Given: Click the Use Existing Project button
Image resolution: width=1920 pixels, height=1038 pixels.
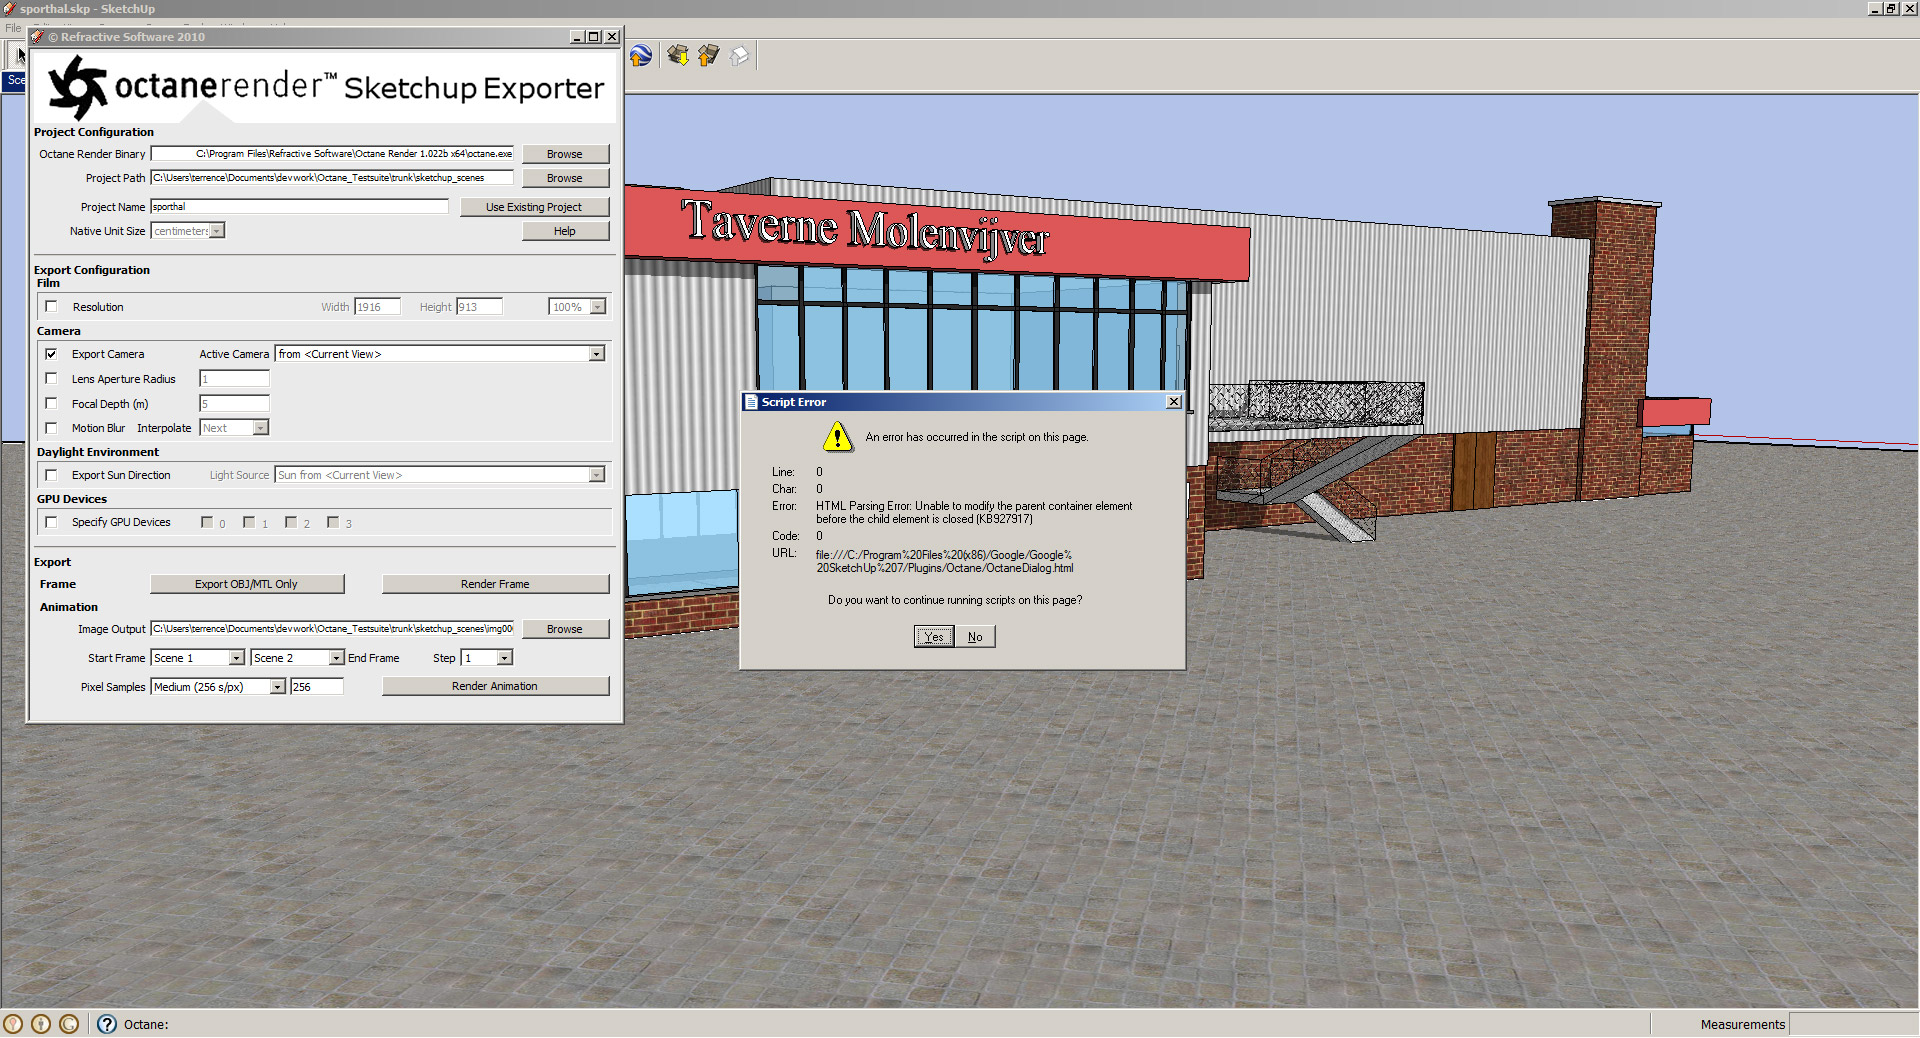Looking at the screenshot, I should tap(534, 207).
